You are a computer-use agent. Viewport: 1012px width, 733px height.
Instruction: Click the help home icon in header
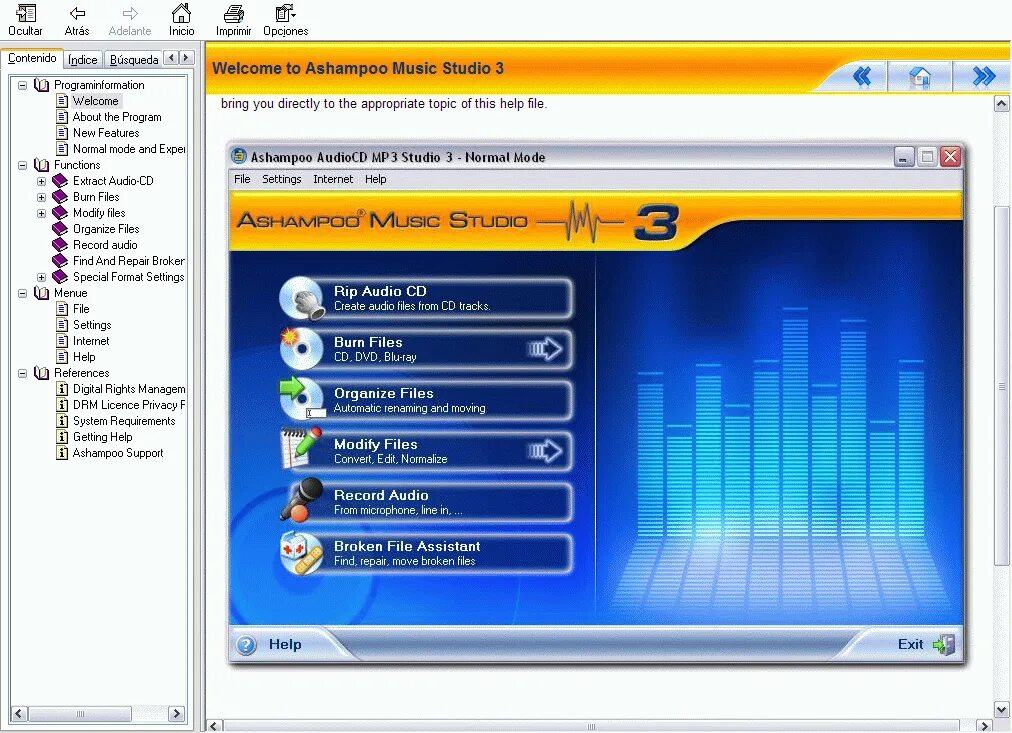[x=920, y=77]
